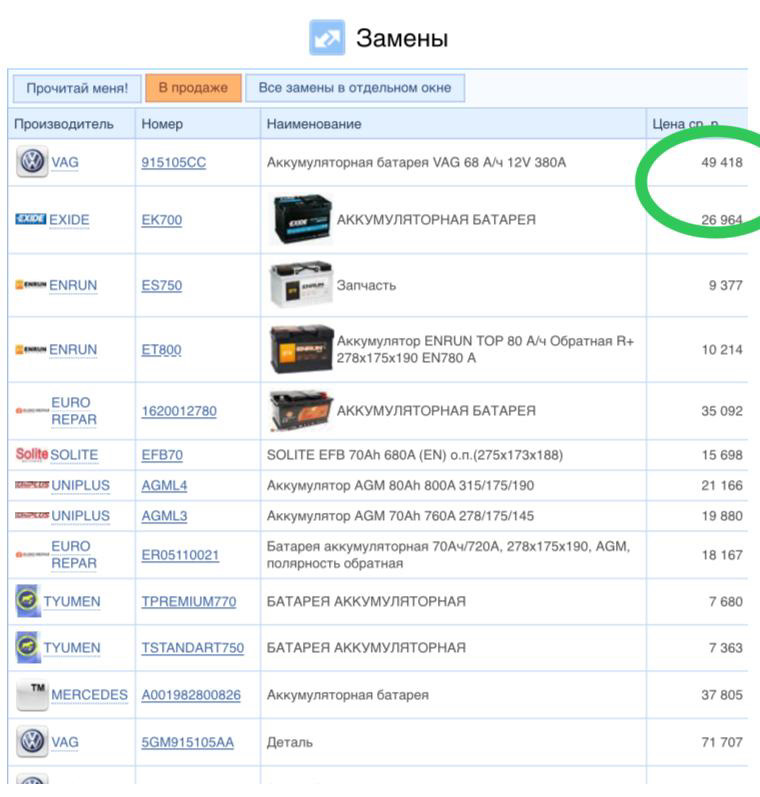The image size is (760, 797).
Task: Click the EXIDE battery thumbnail image
Action: (x=301, y=219)
